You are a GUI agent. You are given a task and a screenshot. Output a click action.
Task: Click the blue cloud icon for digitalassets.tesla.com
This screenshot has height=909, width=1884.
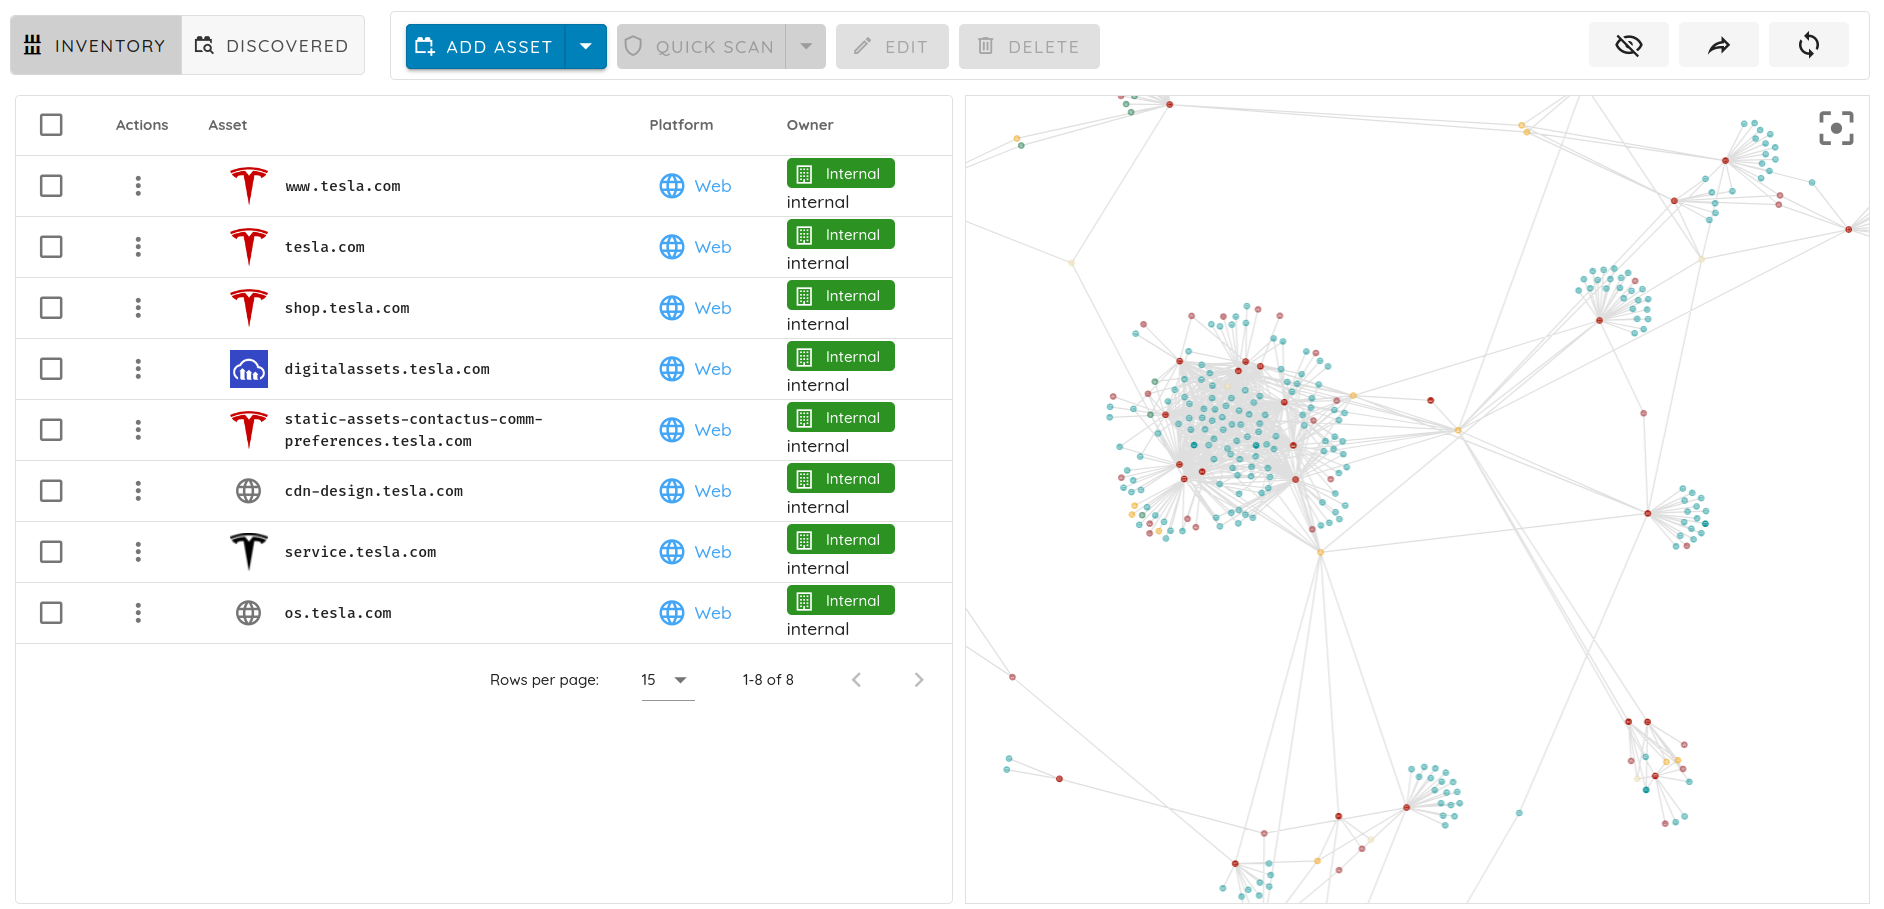pyautogui.click(x=249, y=369)
